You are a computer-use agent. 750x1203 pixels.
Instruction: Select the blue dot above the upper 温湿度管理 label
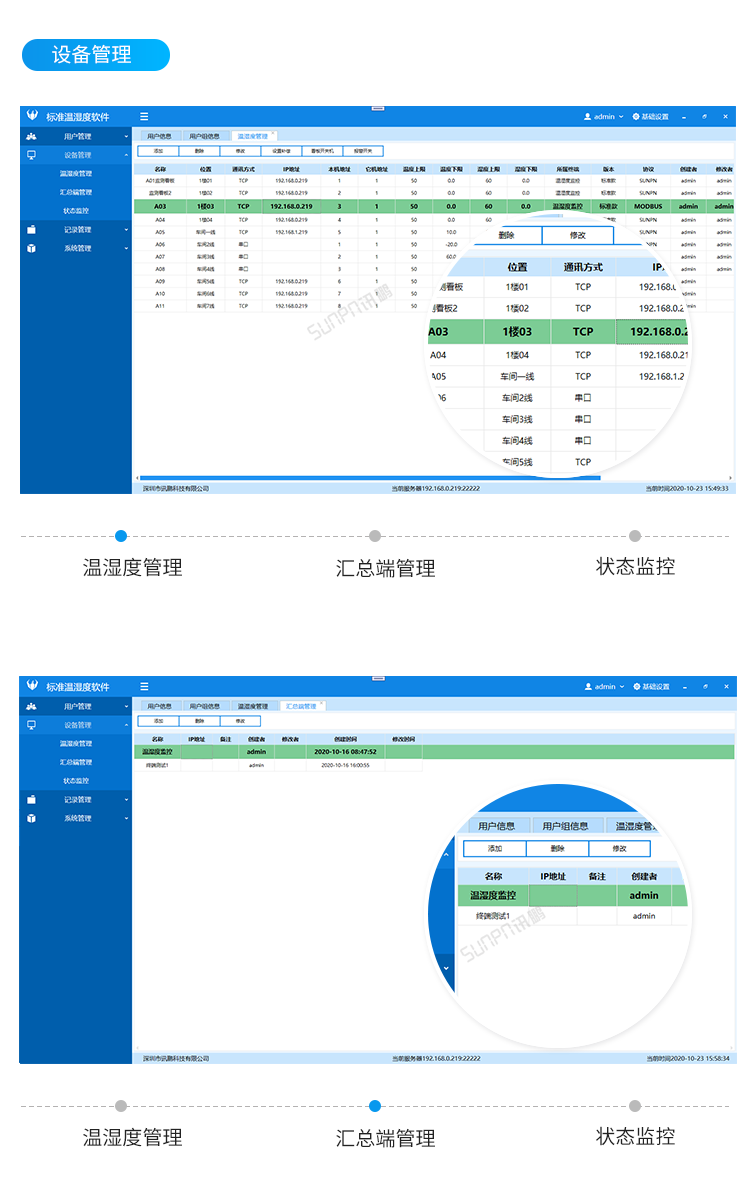(x=121, y=536)
